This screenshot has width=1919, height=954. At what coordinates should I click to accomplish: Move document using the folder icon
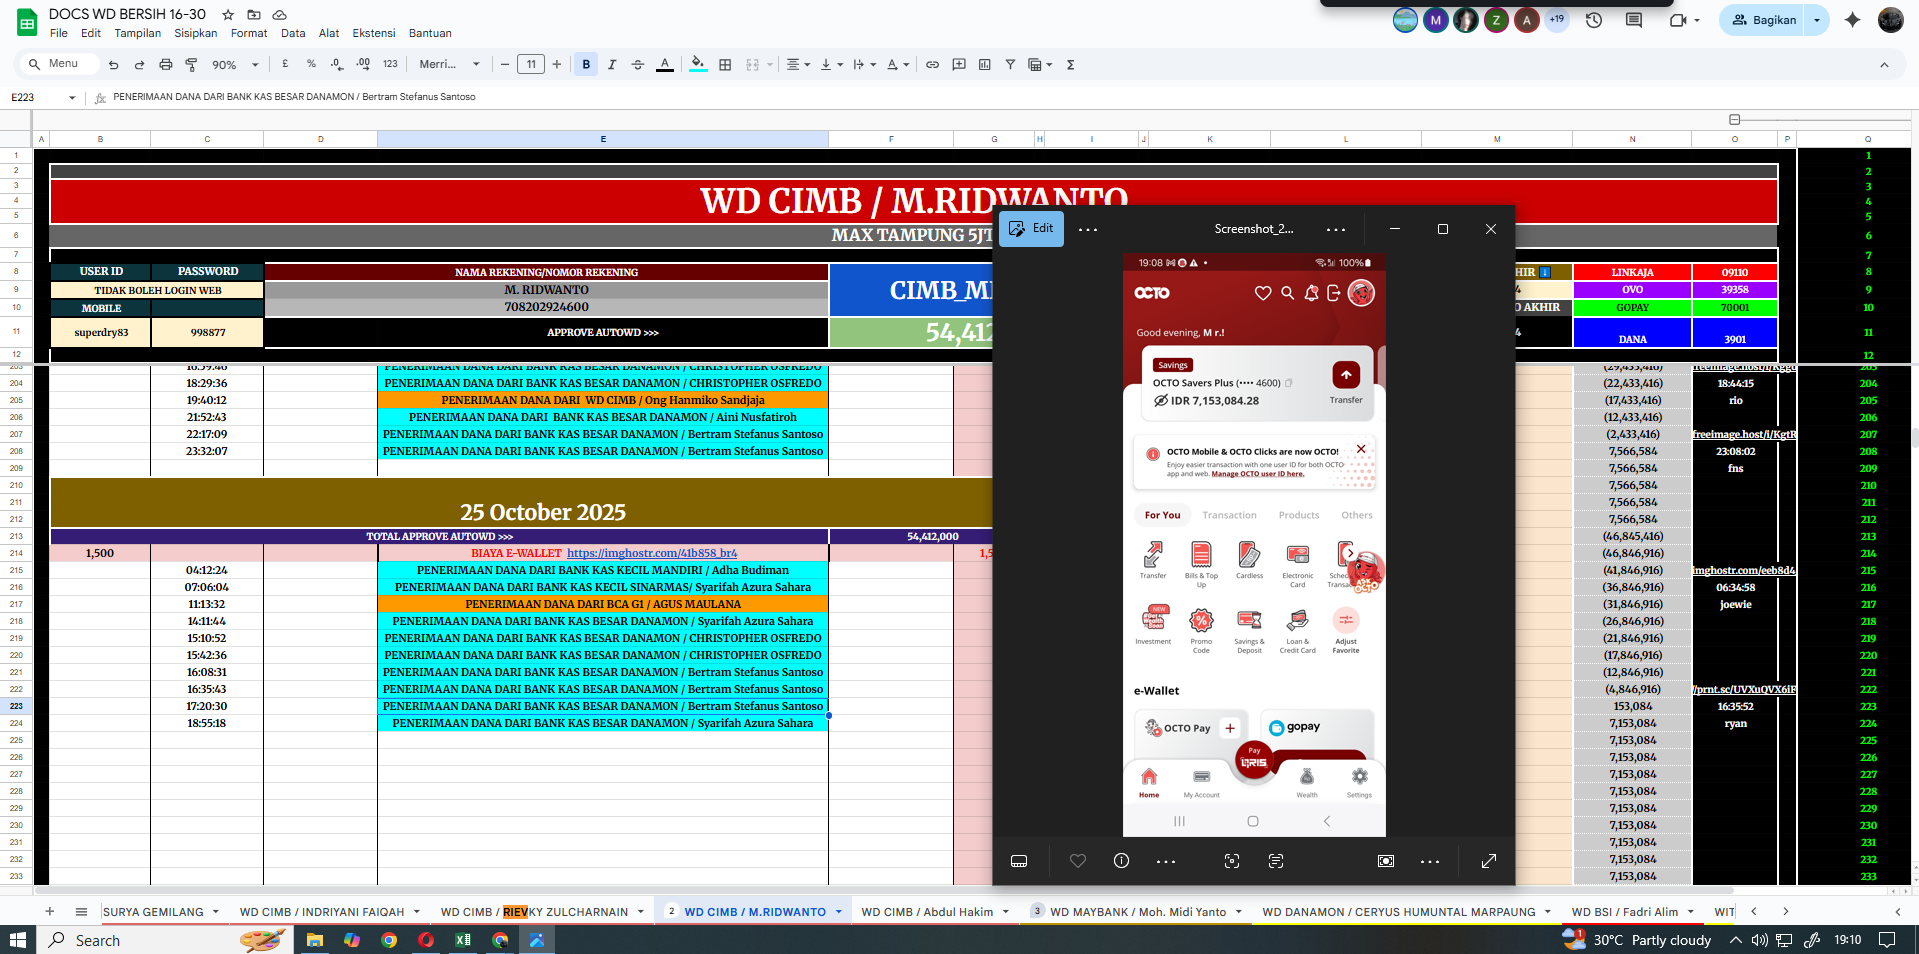coord(254,15)
